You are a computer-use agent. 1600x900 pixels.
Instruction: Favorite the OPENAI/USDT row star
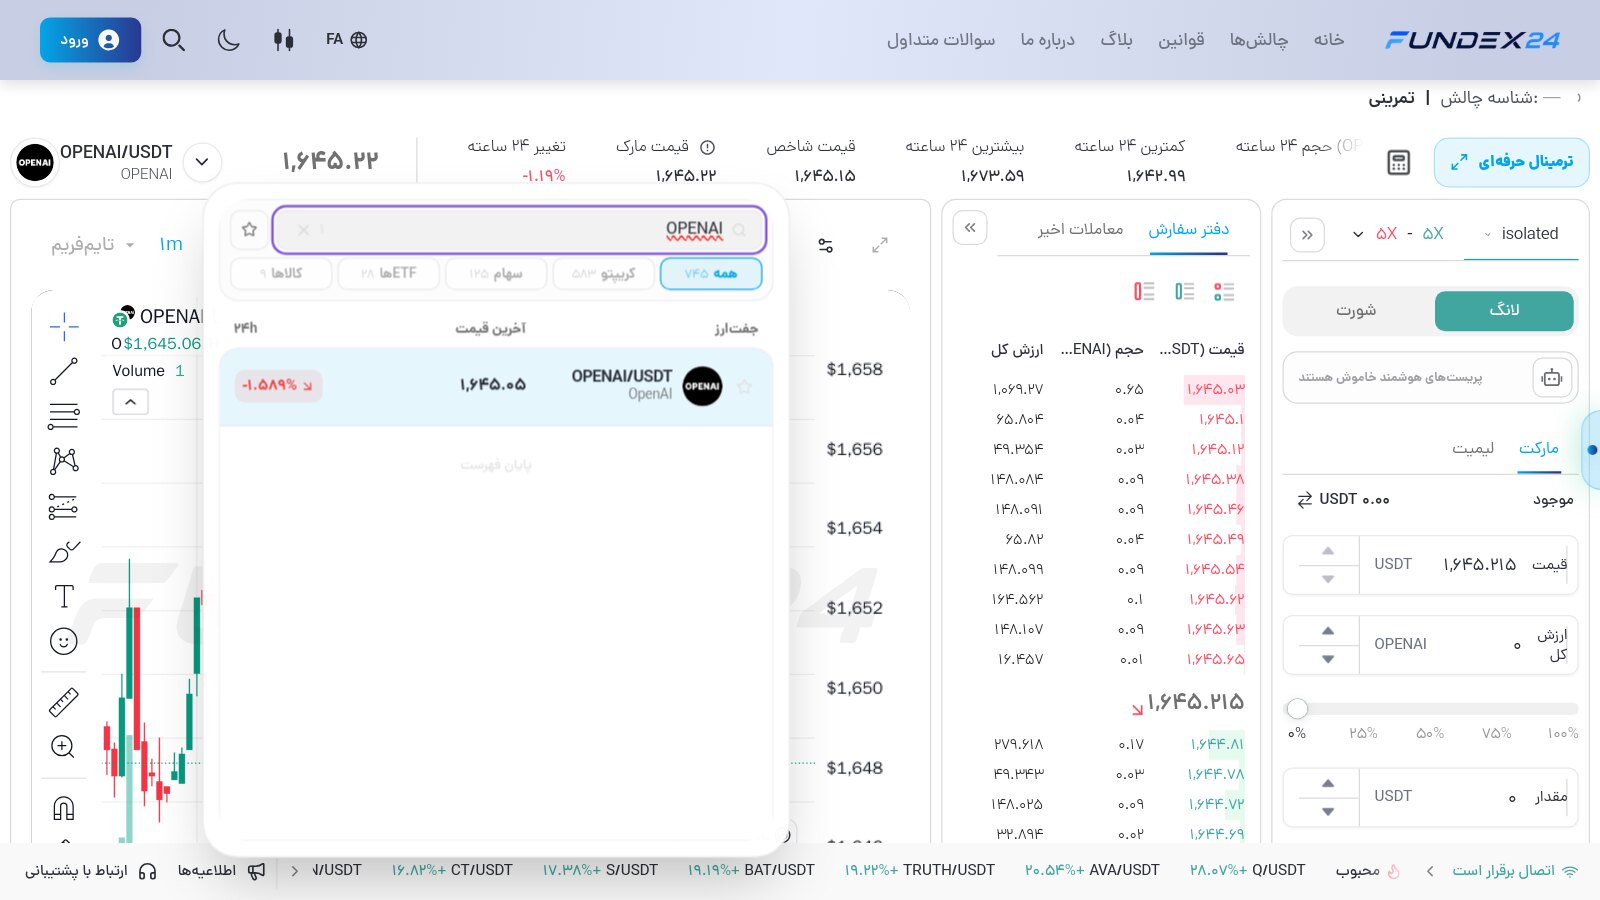click(744, 387)
